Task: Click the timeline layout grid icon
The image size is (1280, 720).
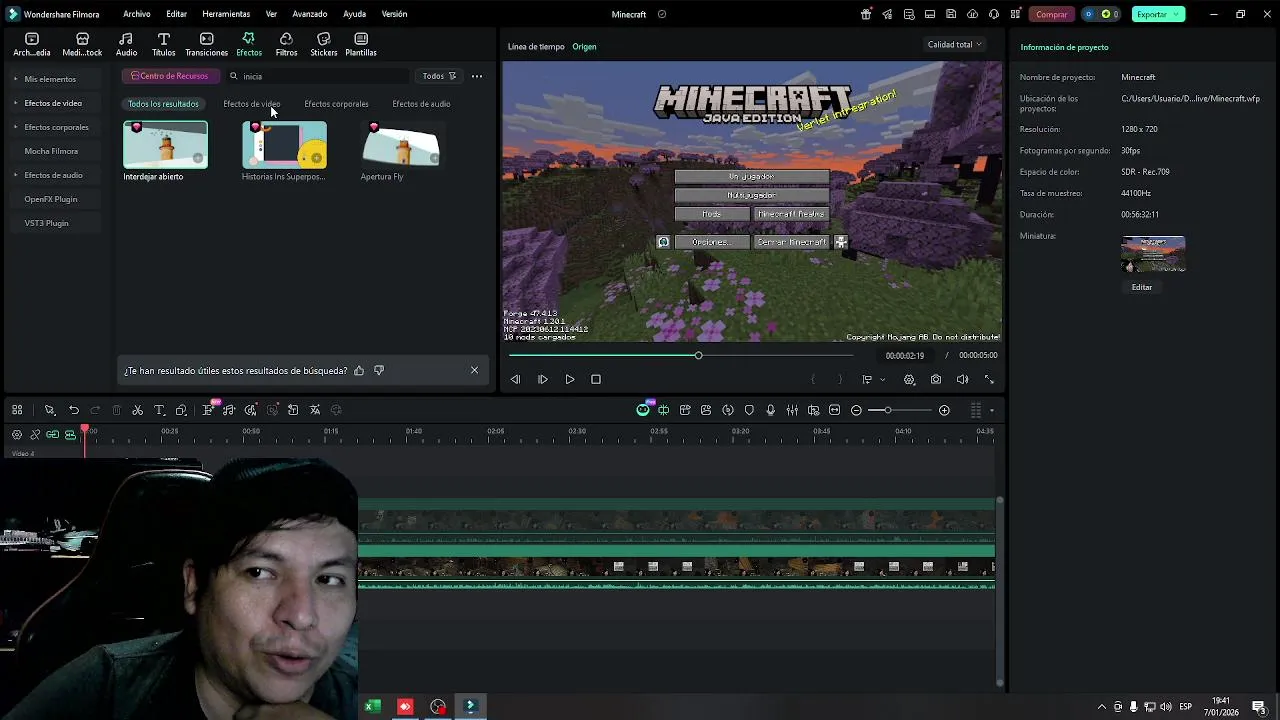Action: tap(17, 410)
